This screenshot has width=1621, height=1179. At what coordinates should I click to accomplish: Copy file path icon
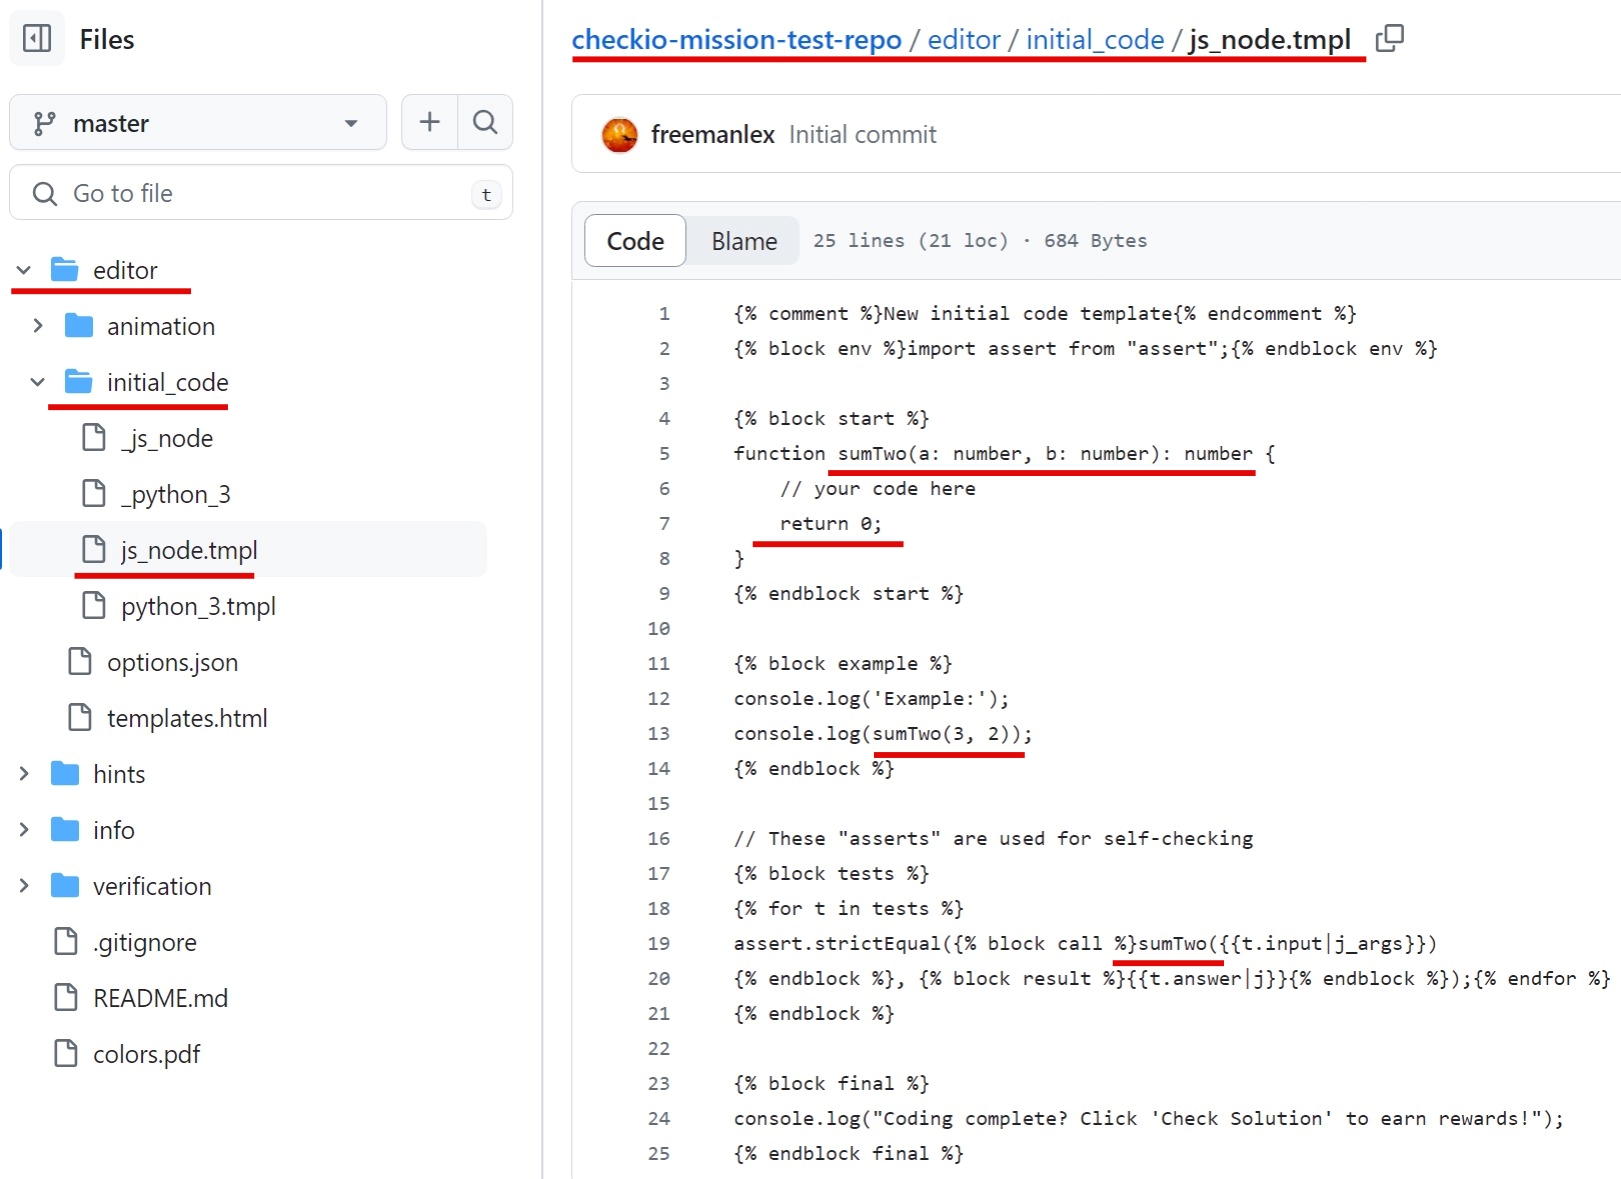[x=1390, y=38]
